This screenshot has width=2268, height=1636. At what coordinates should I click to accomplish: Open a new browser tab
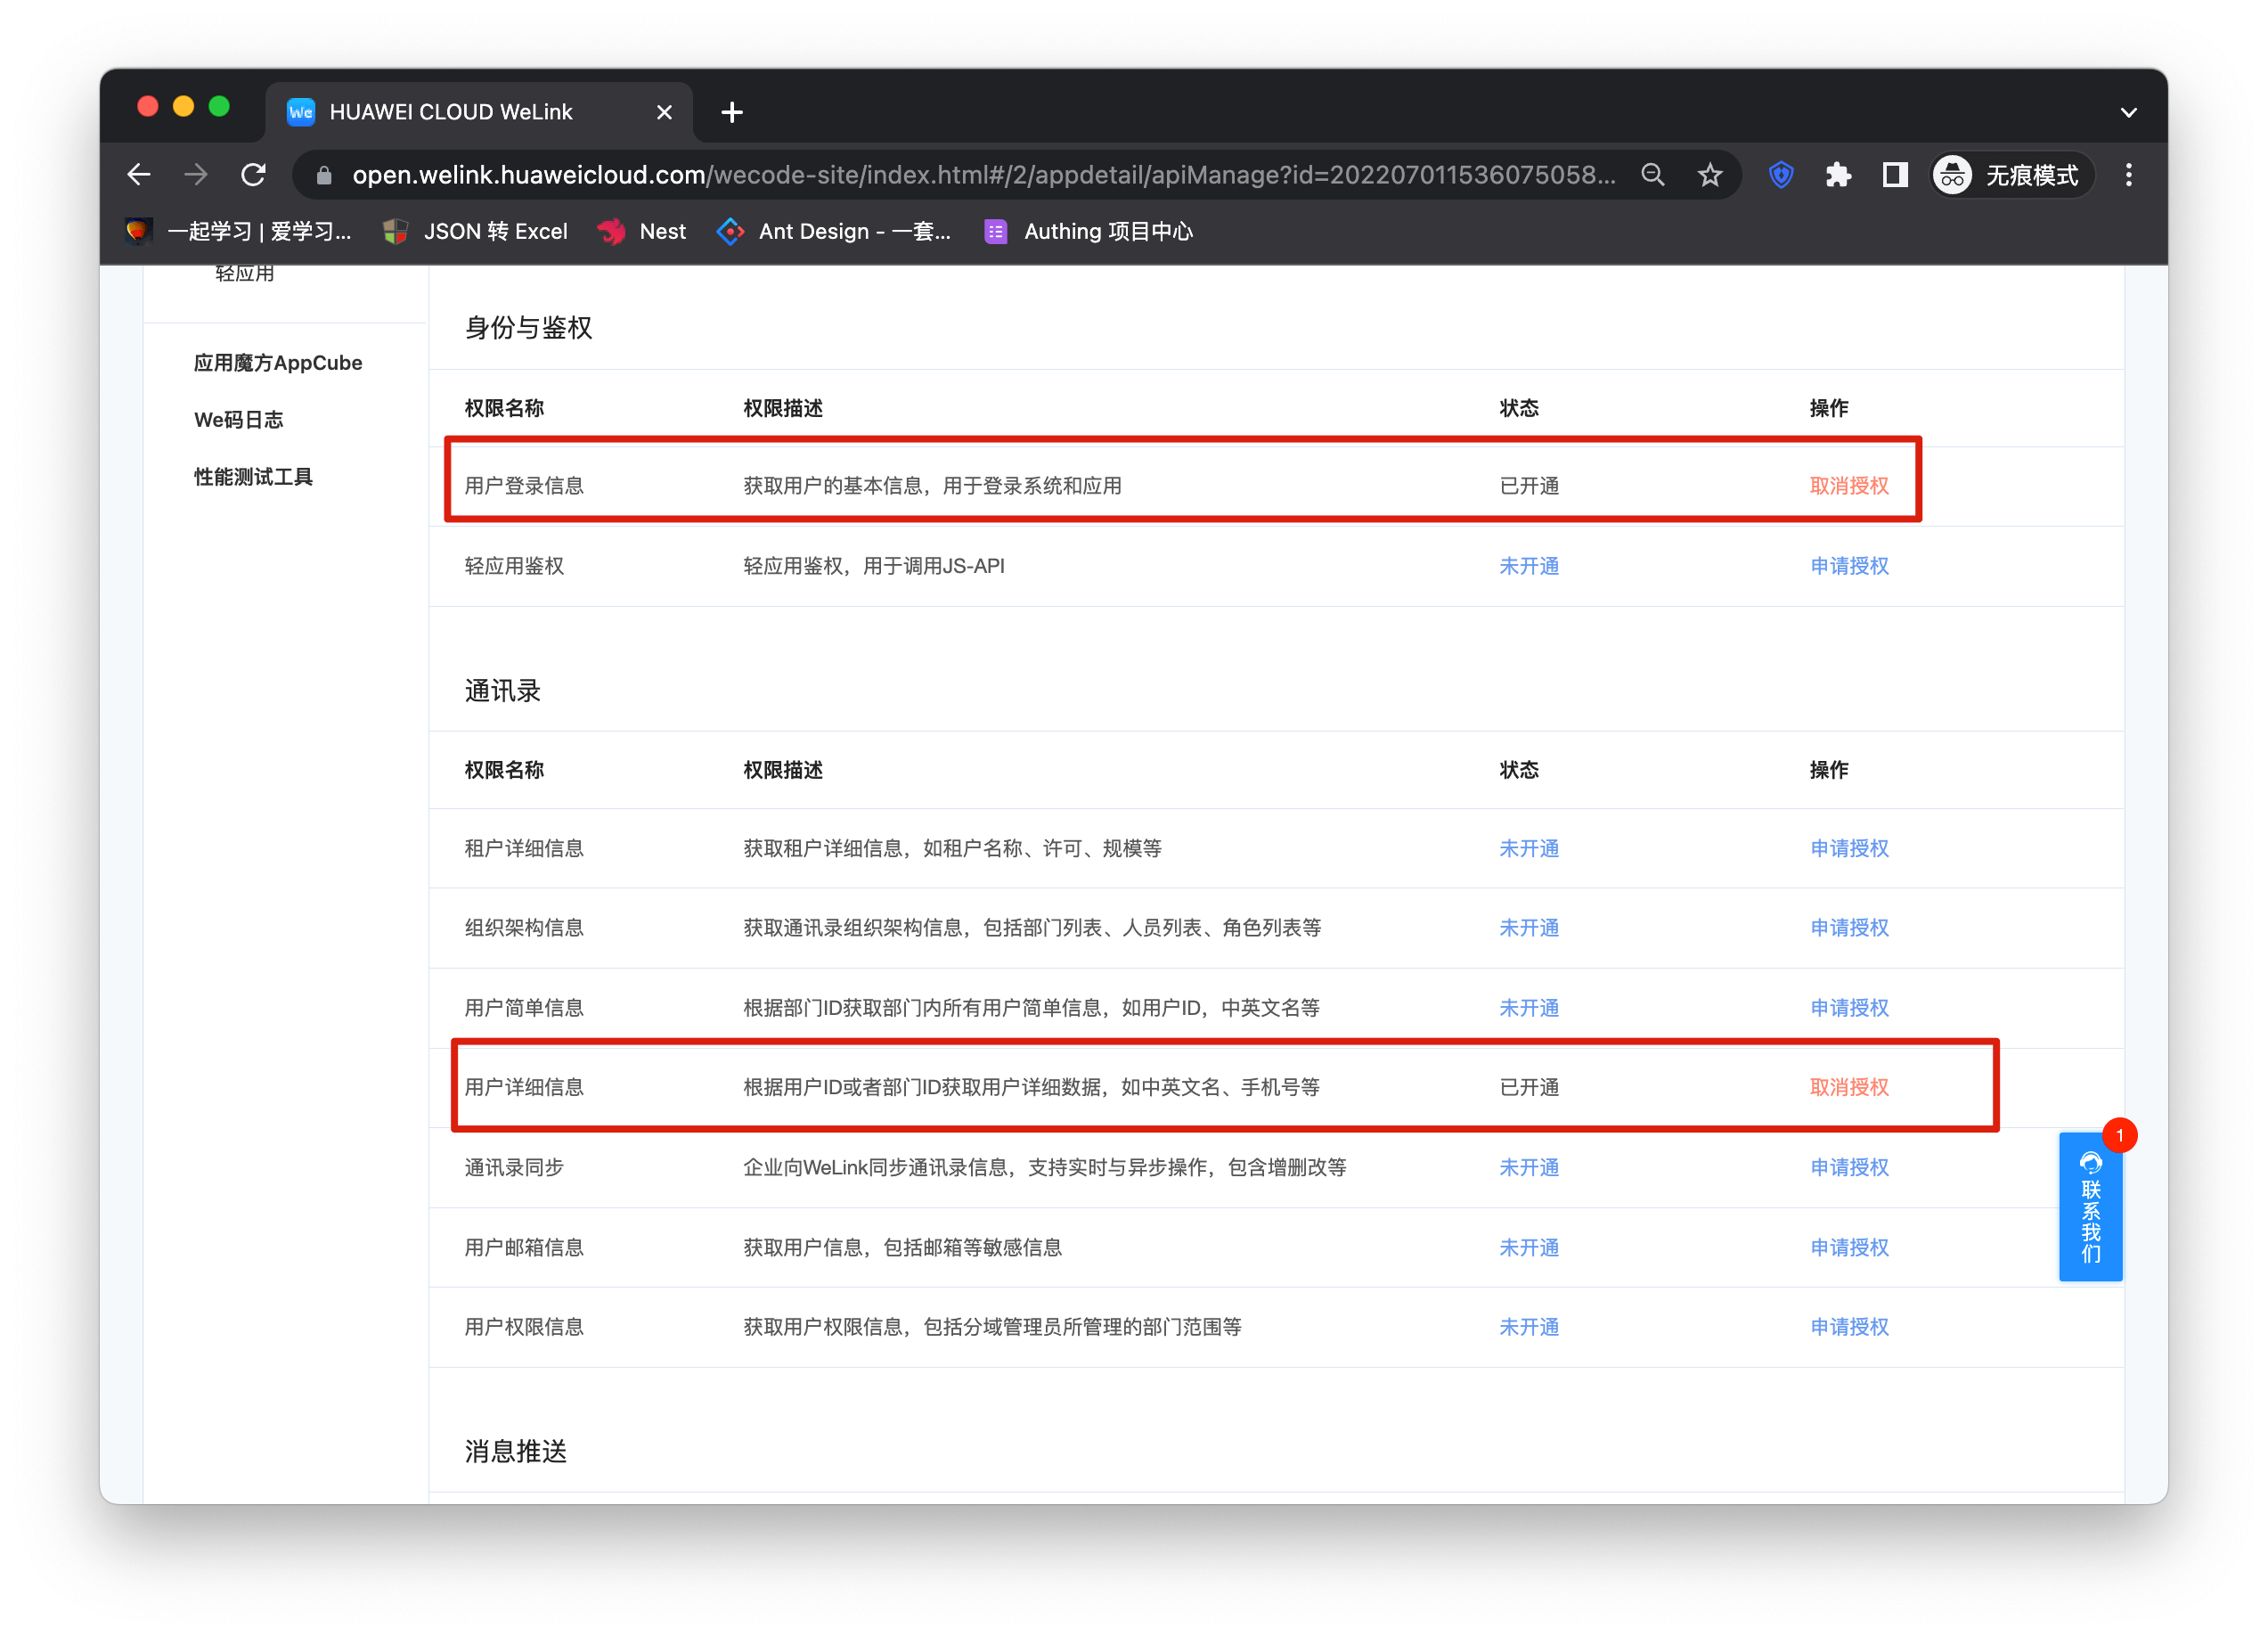pyautogui.click(x=732, y=112)
